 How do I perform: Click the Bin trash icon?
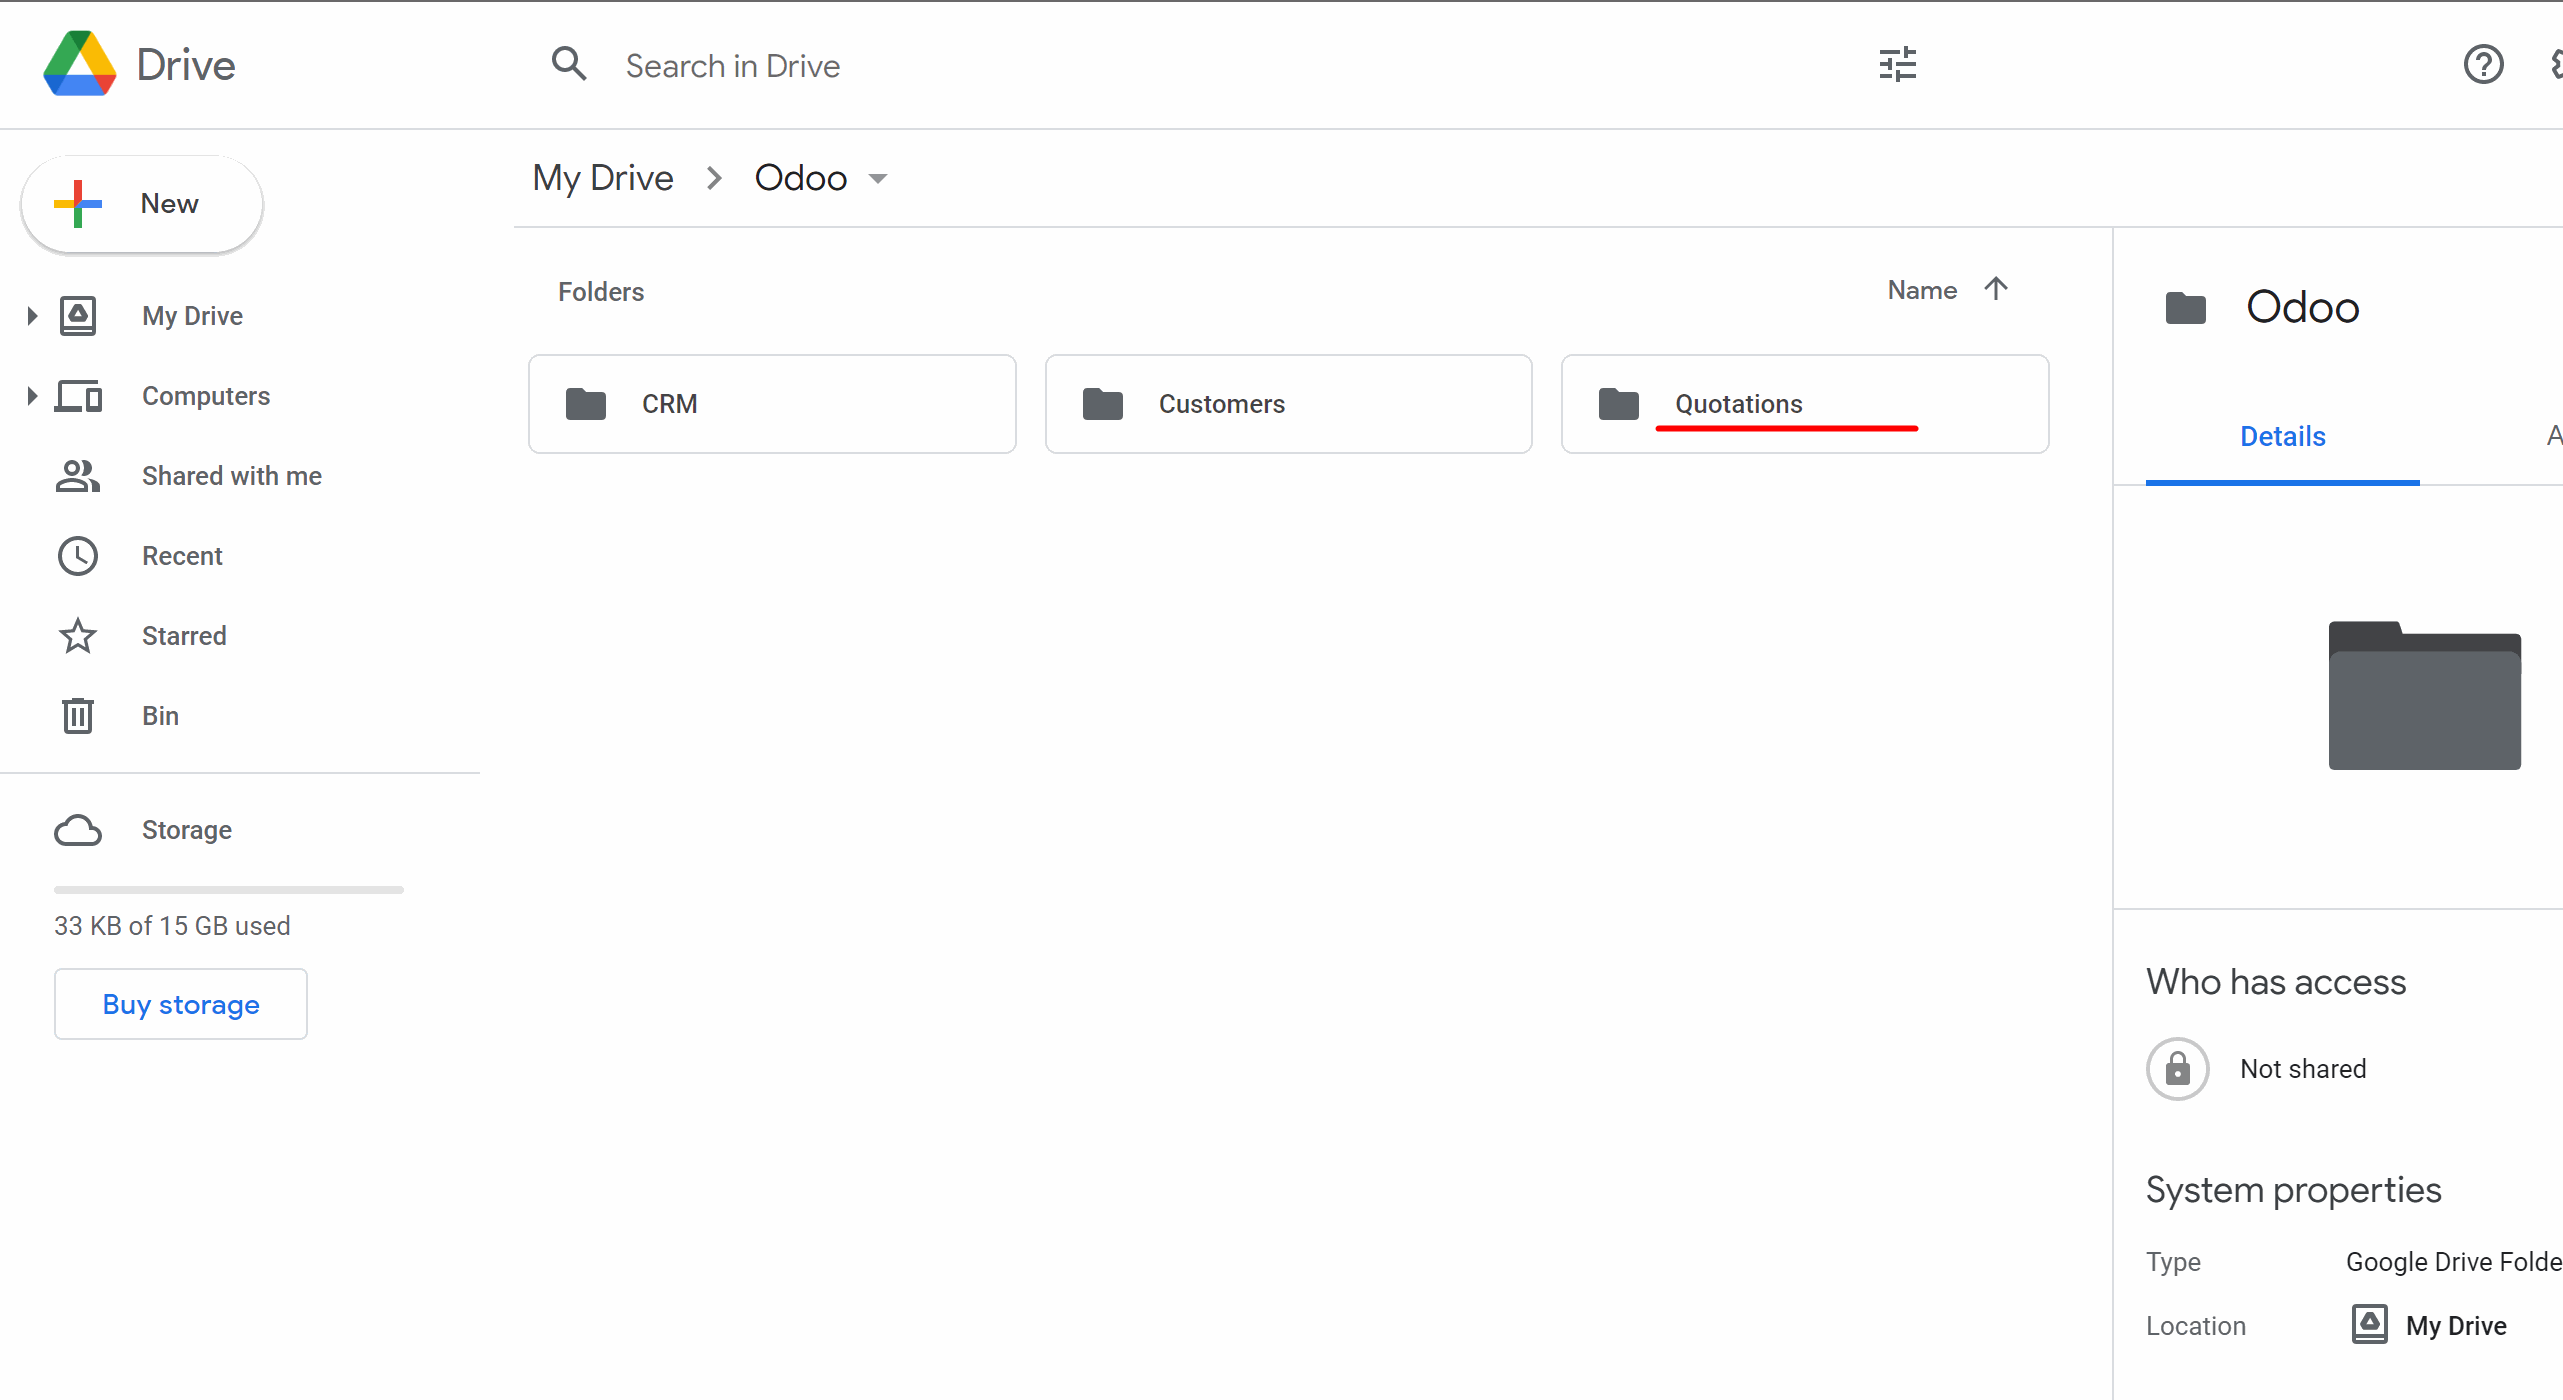pos(78,716)
